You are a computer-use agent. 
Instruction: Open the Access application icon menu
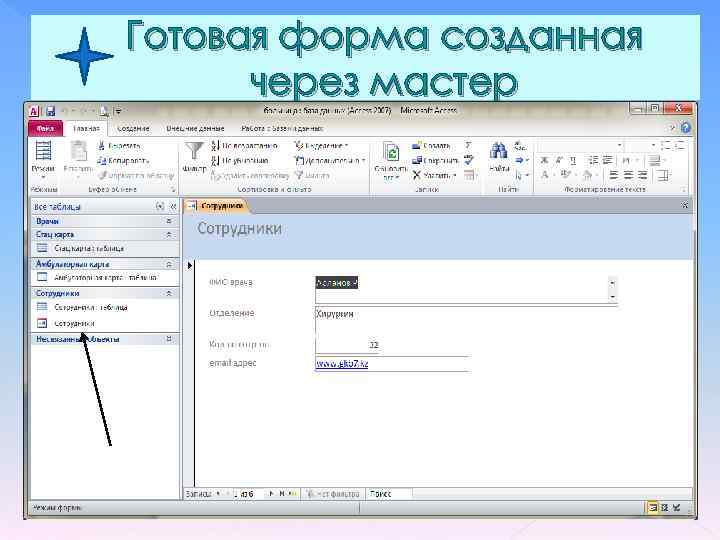(x=34, y=111)
